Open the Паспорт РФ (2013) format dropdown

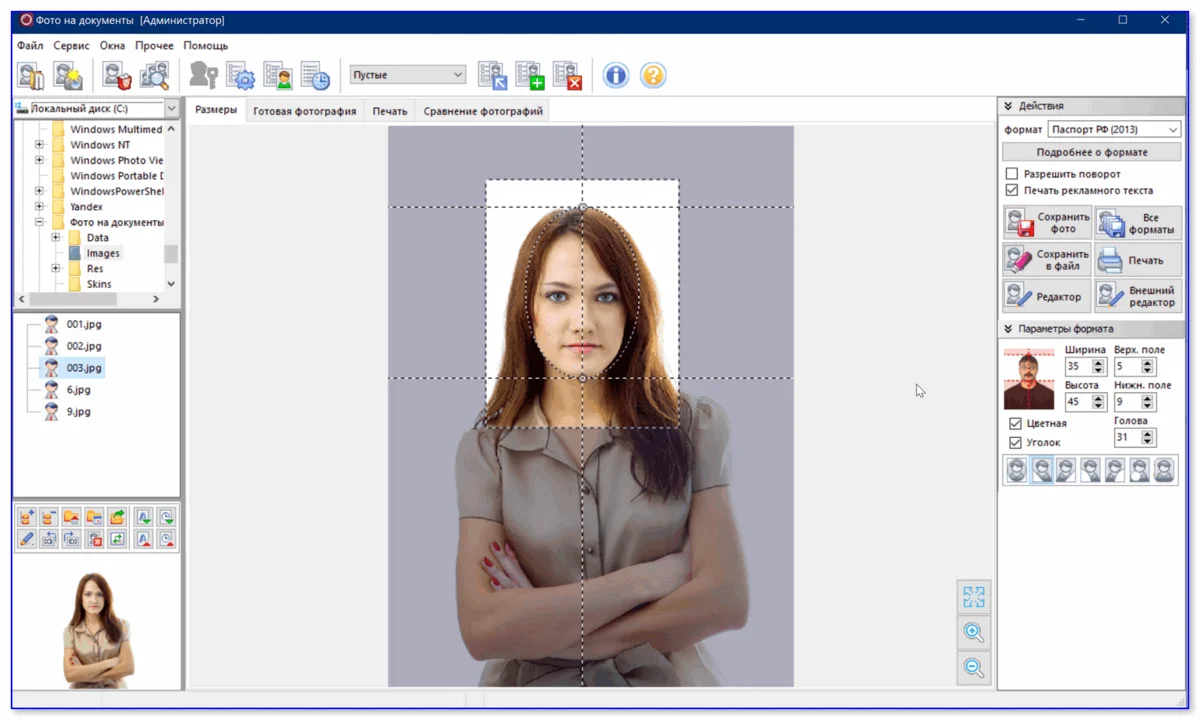click(1114, 129)
